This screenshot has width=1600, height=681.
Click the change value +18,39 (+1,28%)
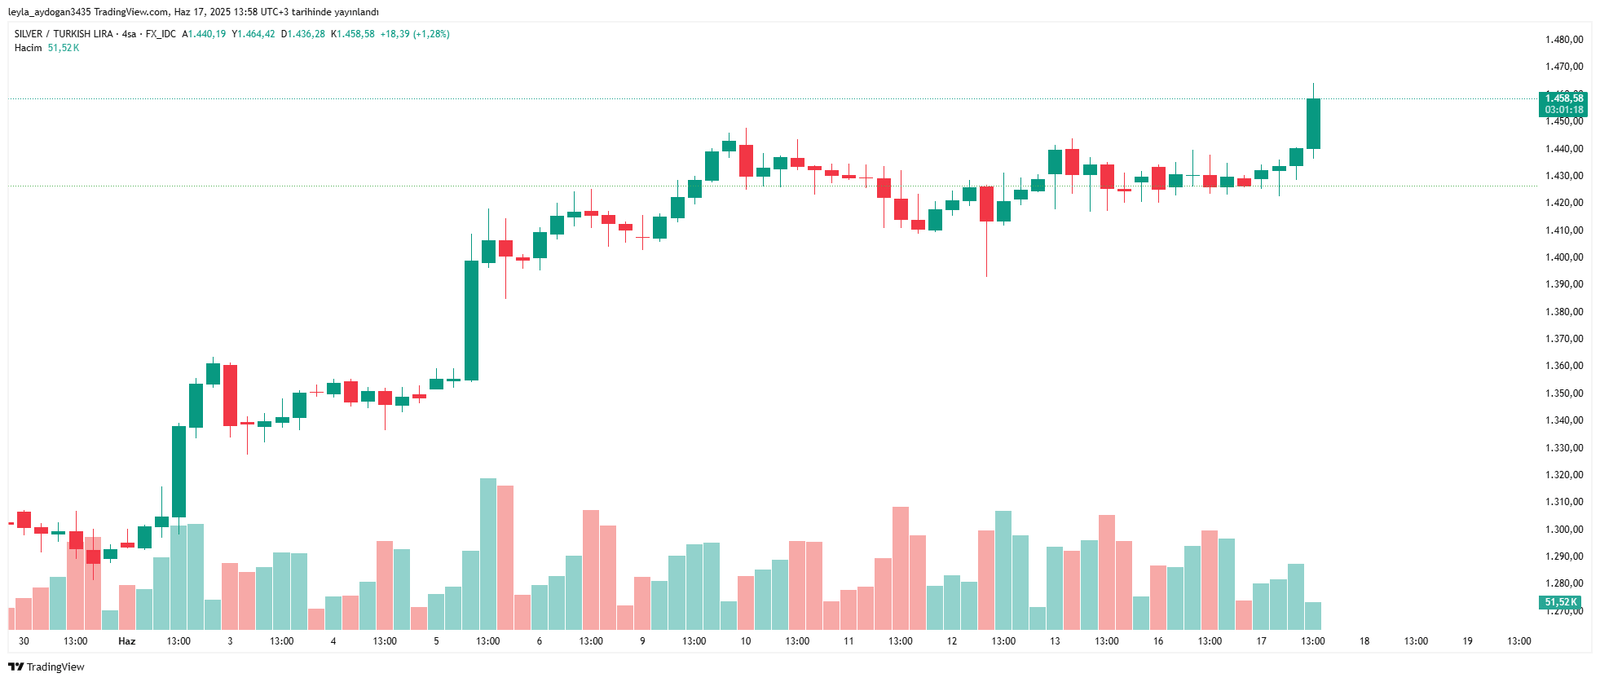[415, 34]
